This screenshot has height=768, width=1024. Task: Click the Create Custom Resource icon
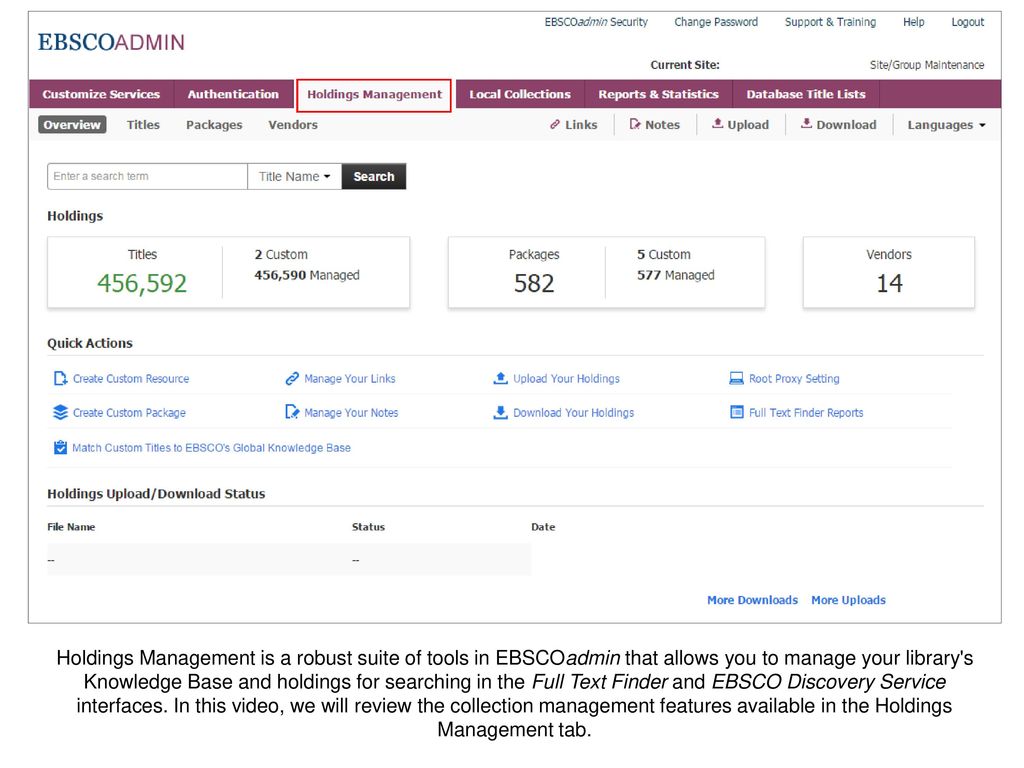pyautogui.click(x=60, y=378)
